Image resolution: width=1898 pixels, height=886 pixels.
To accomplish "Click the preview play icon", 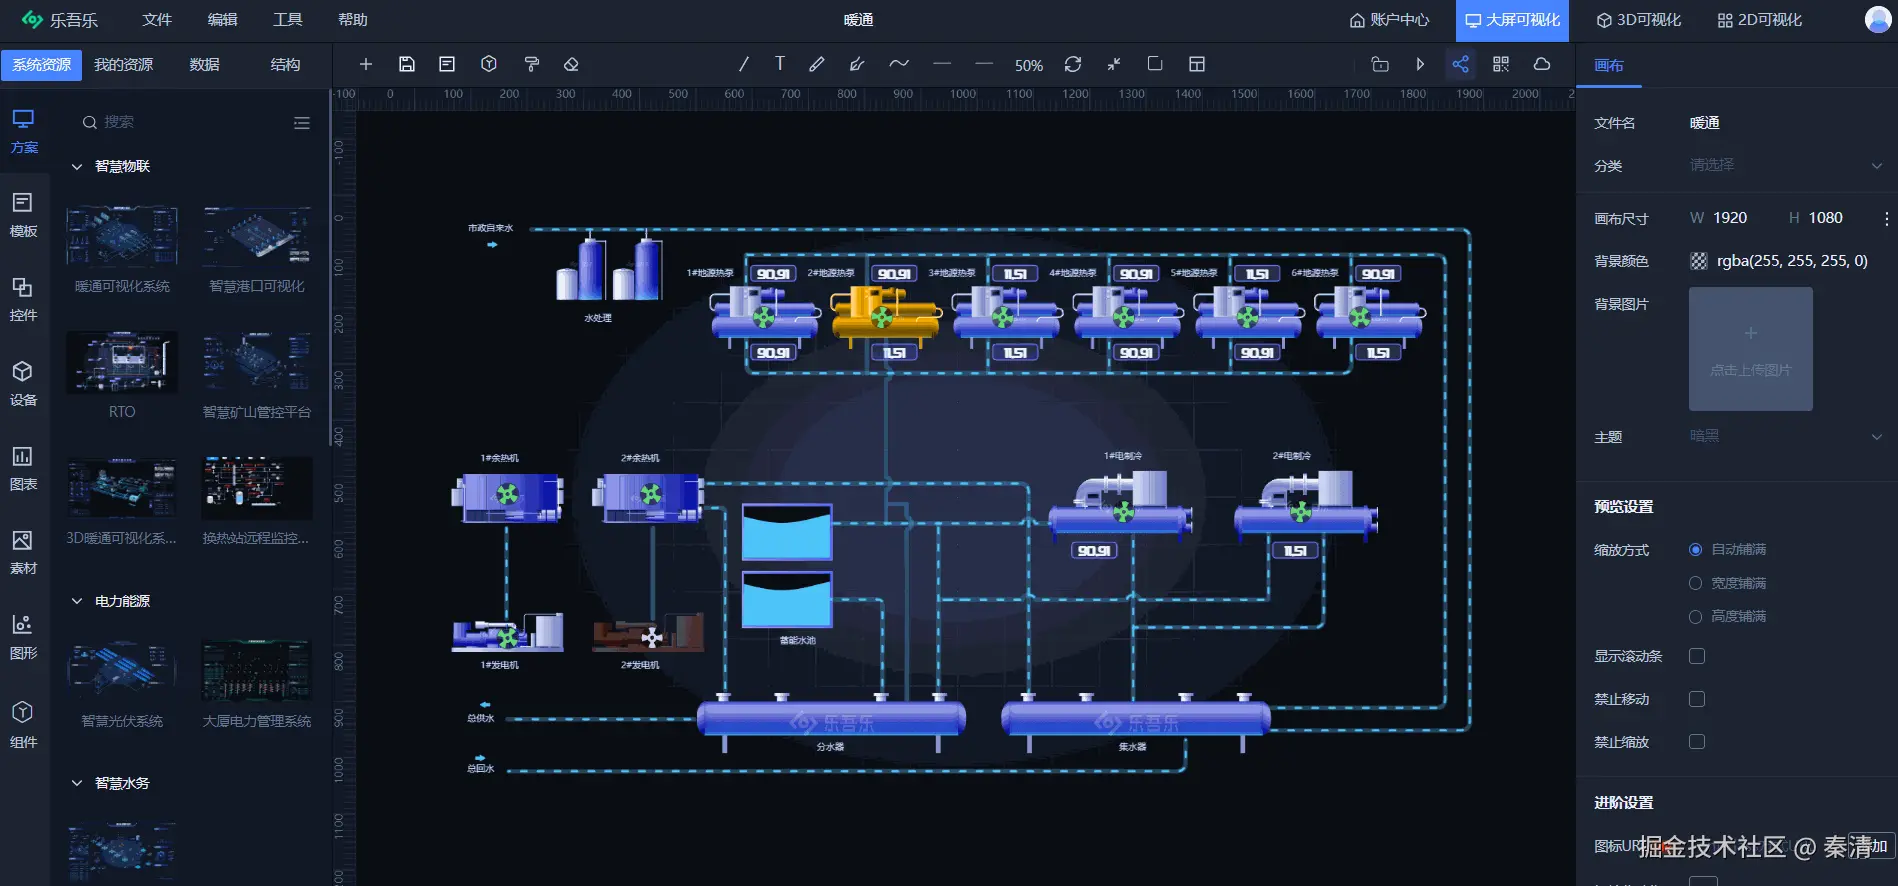I will point(1420,64).
